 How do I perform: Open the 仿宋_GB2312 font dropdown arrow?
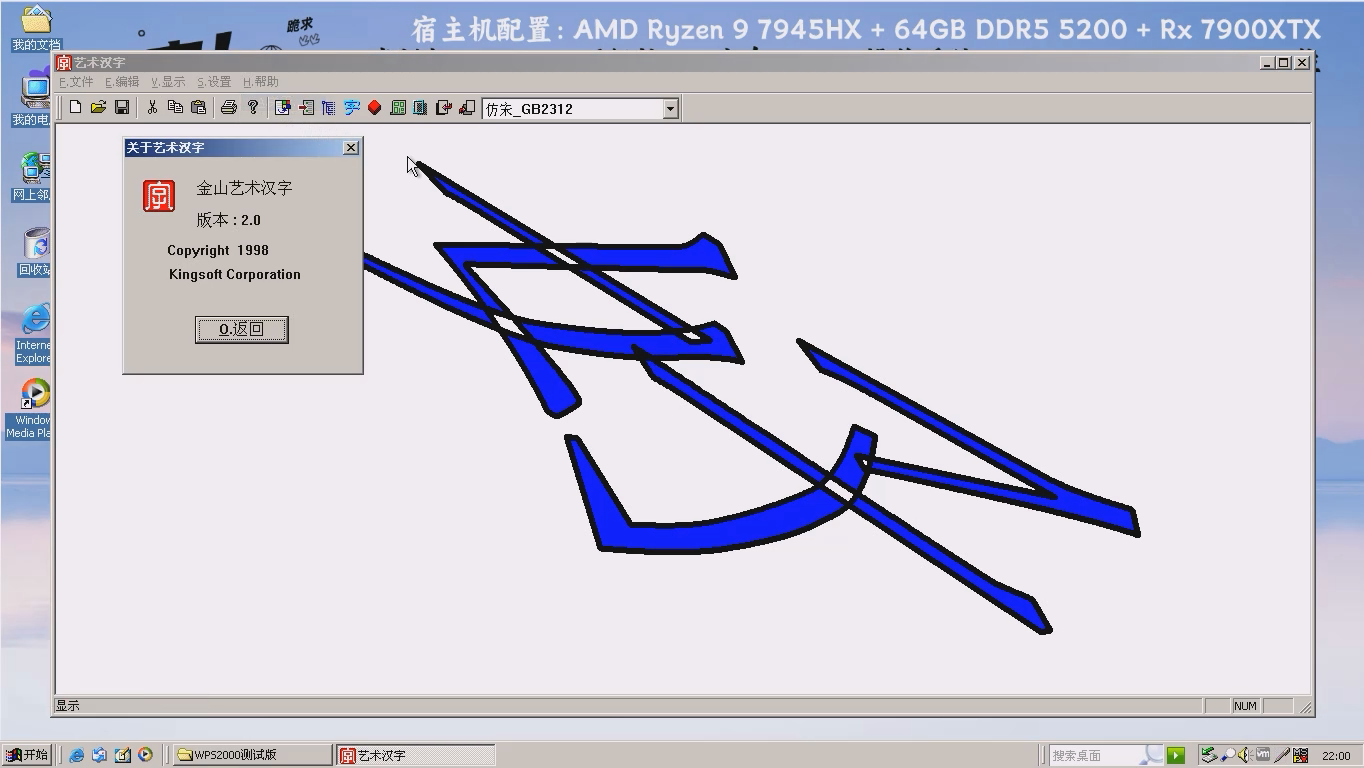[x=671, y=109]
